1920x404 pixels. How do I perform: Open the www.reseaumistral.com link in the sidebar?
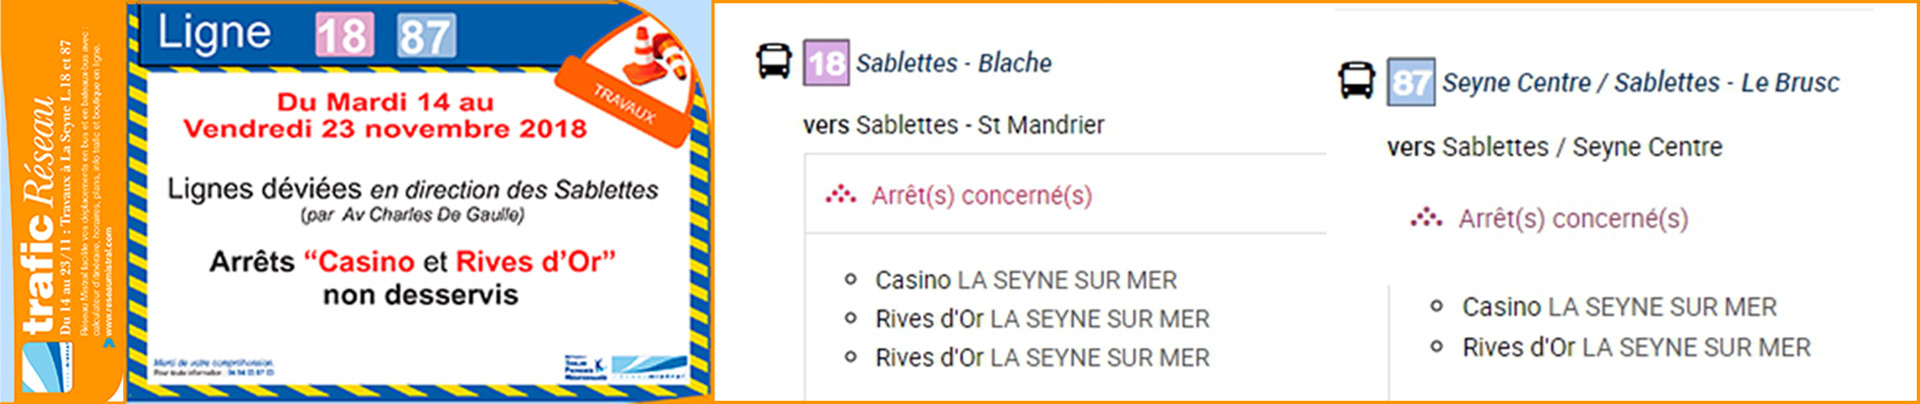[108, 285]
